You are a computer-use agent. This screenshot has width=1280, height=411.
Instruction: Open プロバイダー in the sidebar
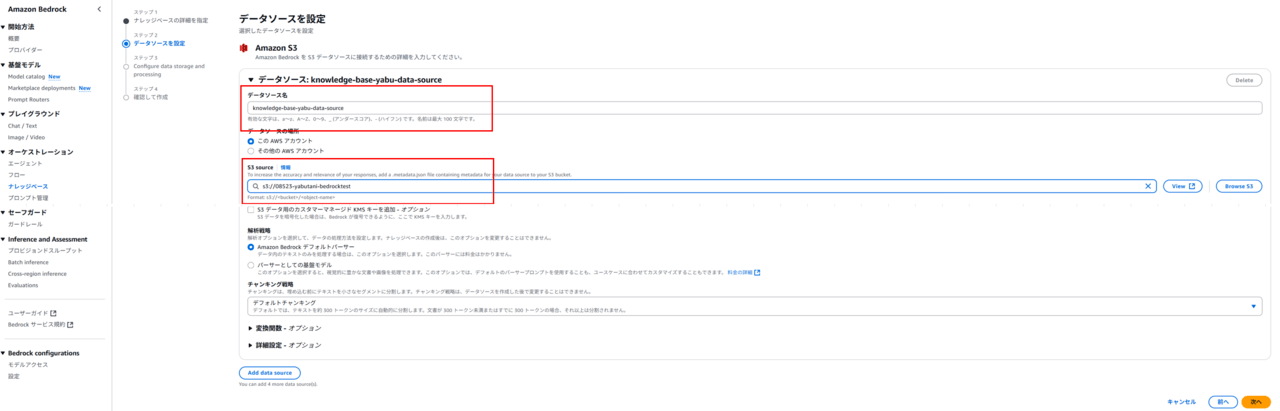point(25,49)
